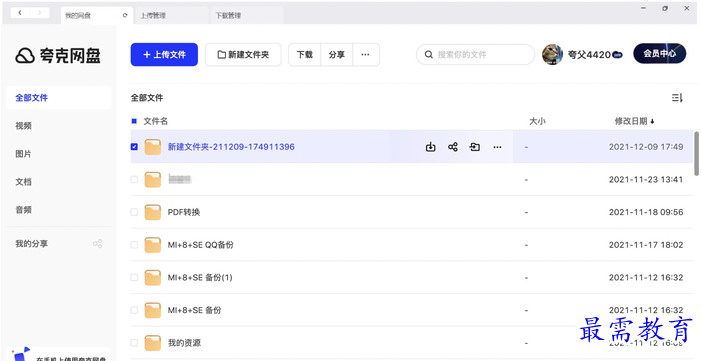Click the 新建文件夹 button
This screenshot has width=701, height=361.
point(243,55)
